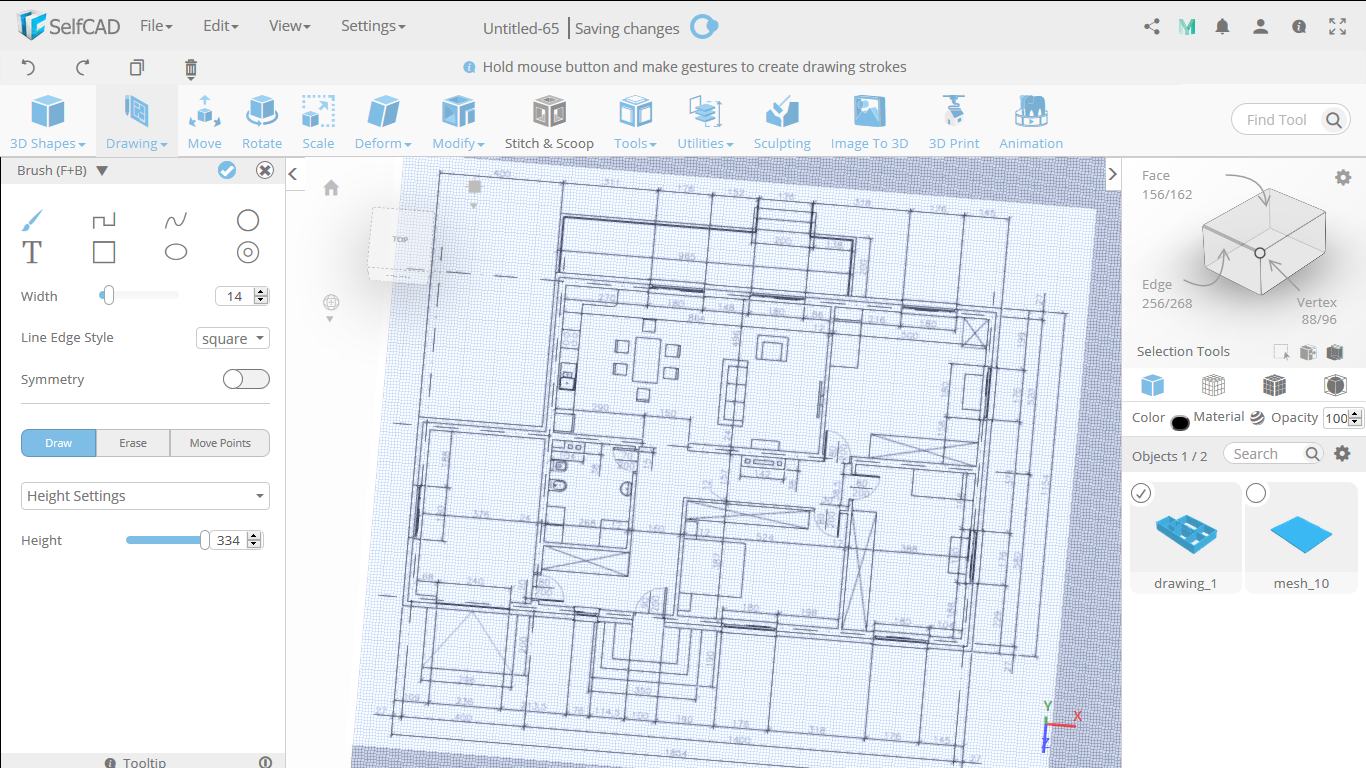Viewport: 1366px width, 768px height.
Task: Select the circle drawing tool
Action: click(248, 220)
